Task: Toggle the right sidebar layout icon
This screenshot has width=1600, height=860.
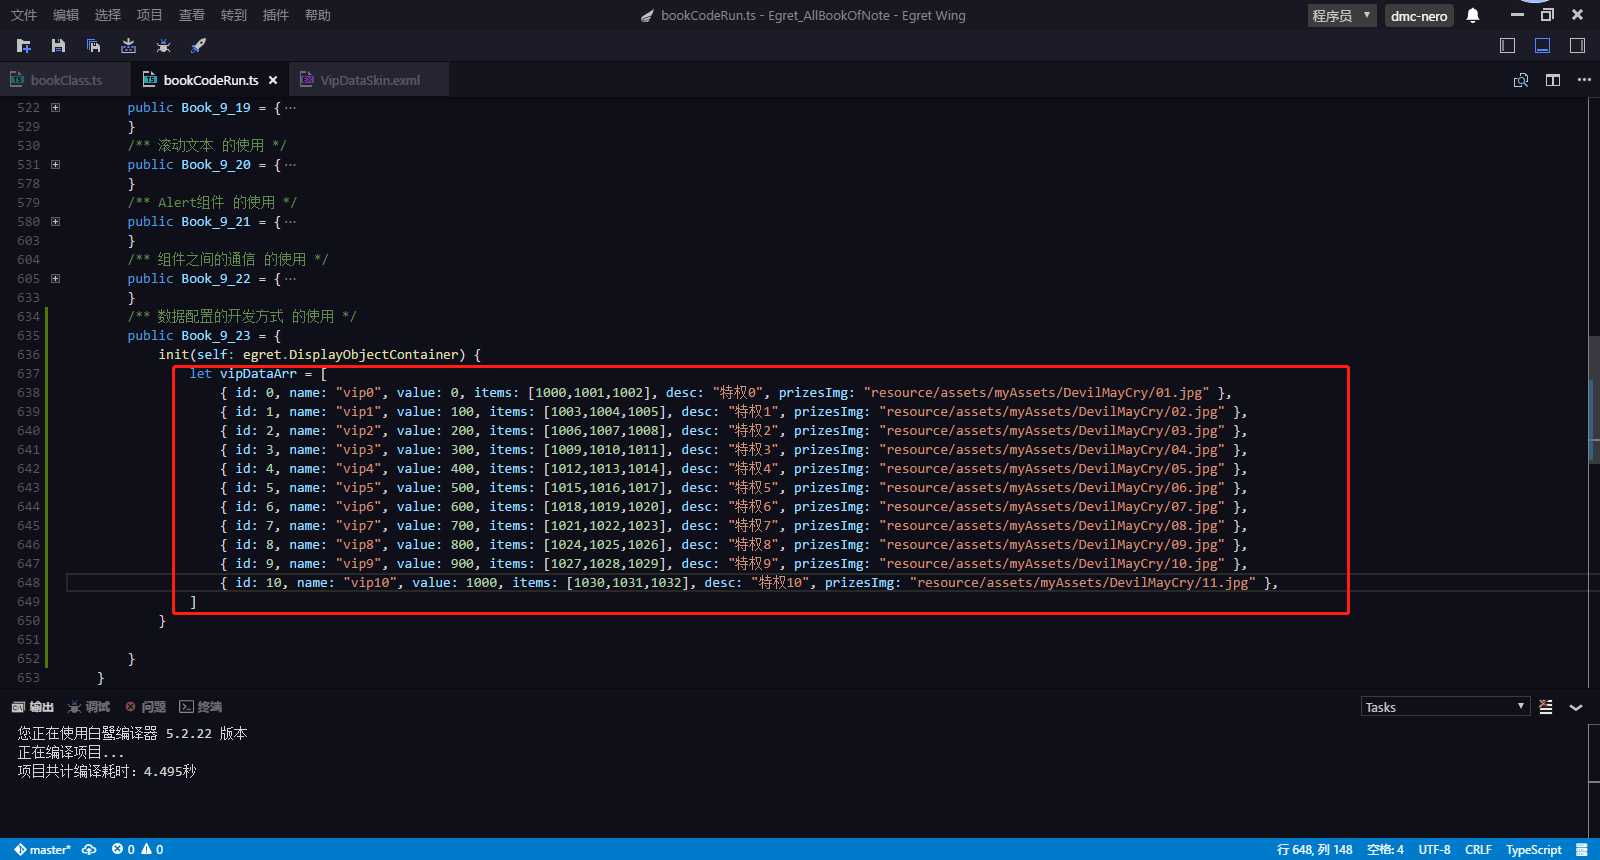Action: tap(1577, 45)
